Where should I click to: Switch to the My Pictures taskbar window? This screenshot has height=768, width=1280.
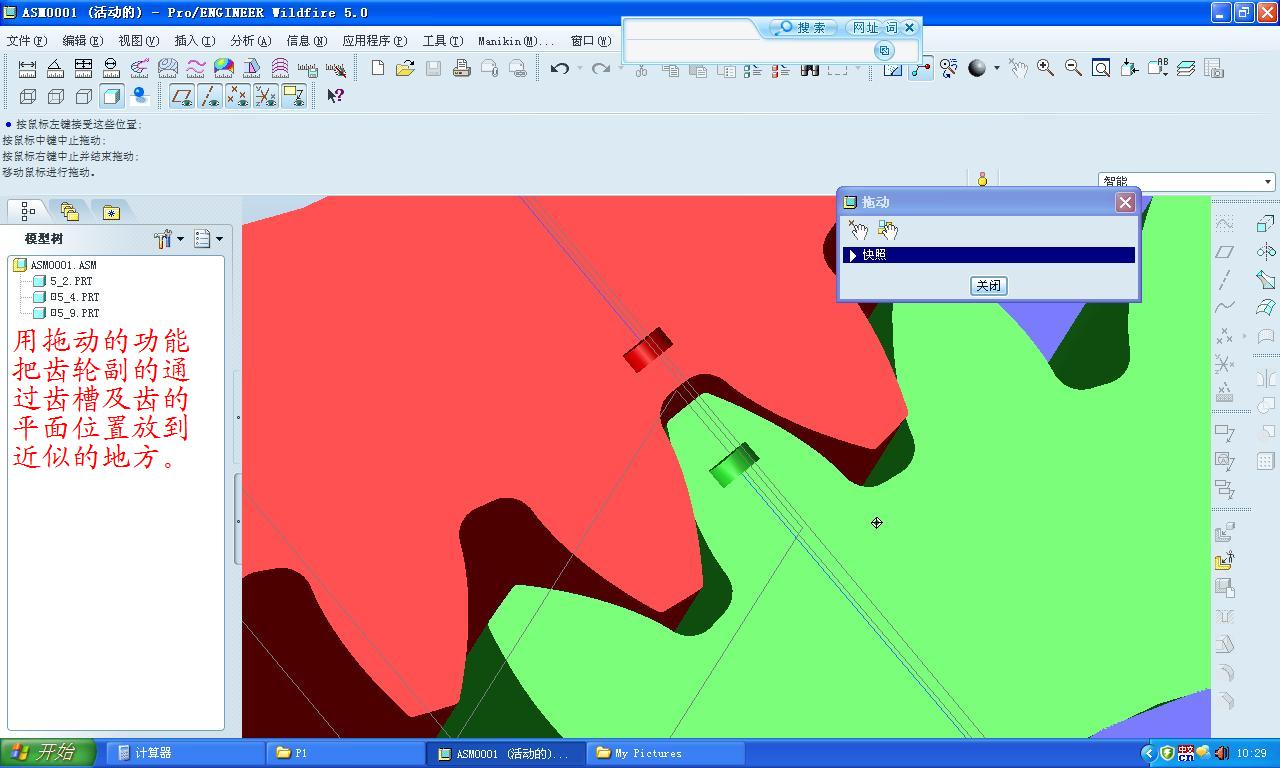click(x=666, y=753)
